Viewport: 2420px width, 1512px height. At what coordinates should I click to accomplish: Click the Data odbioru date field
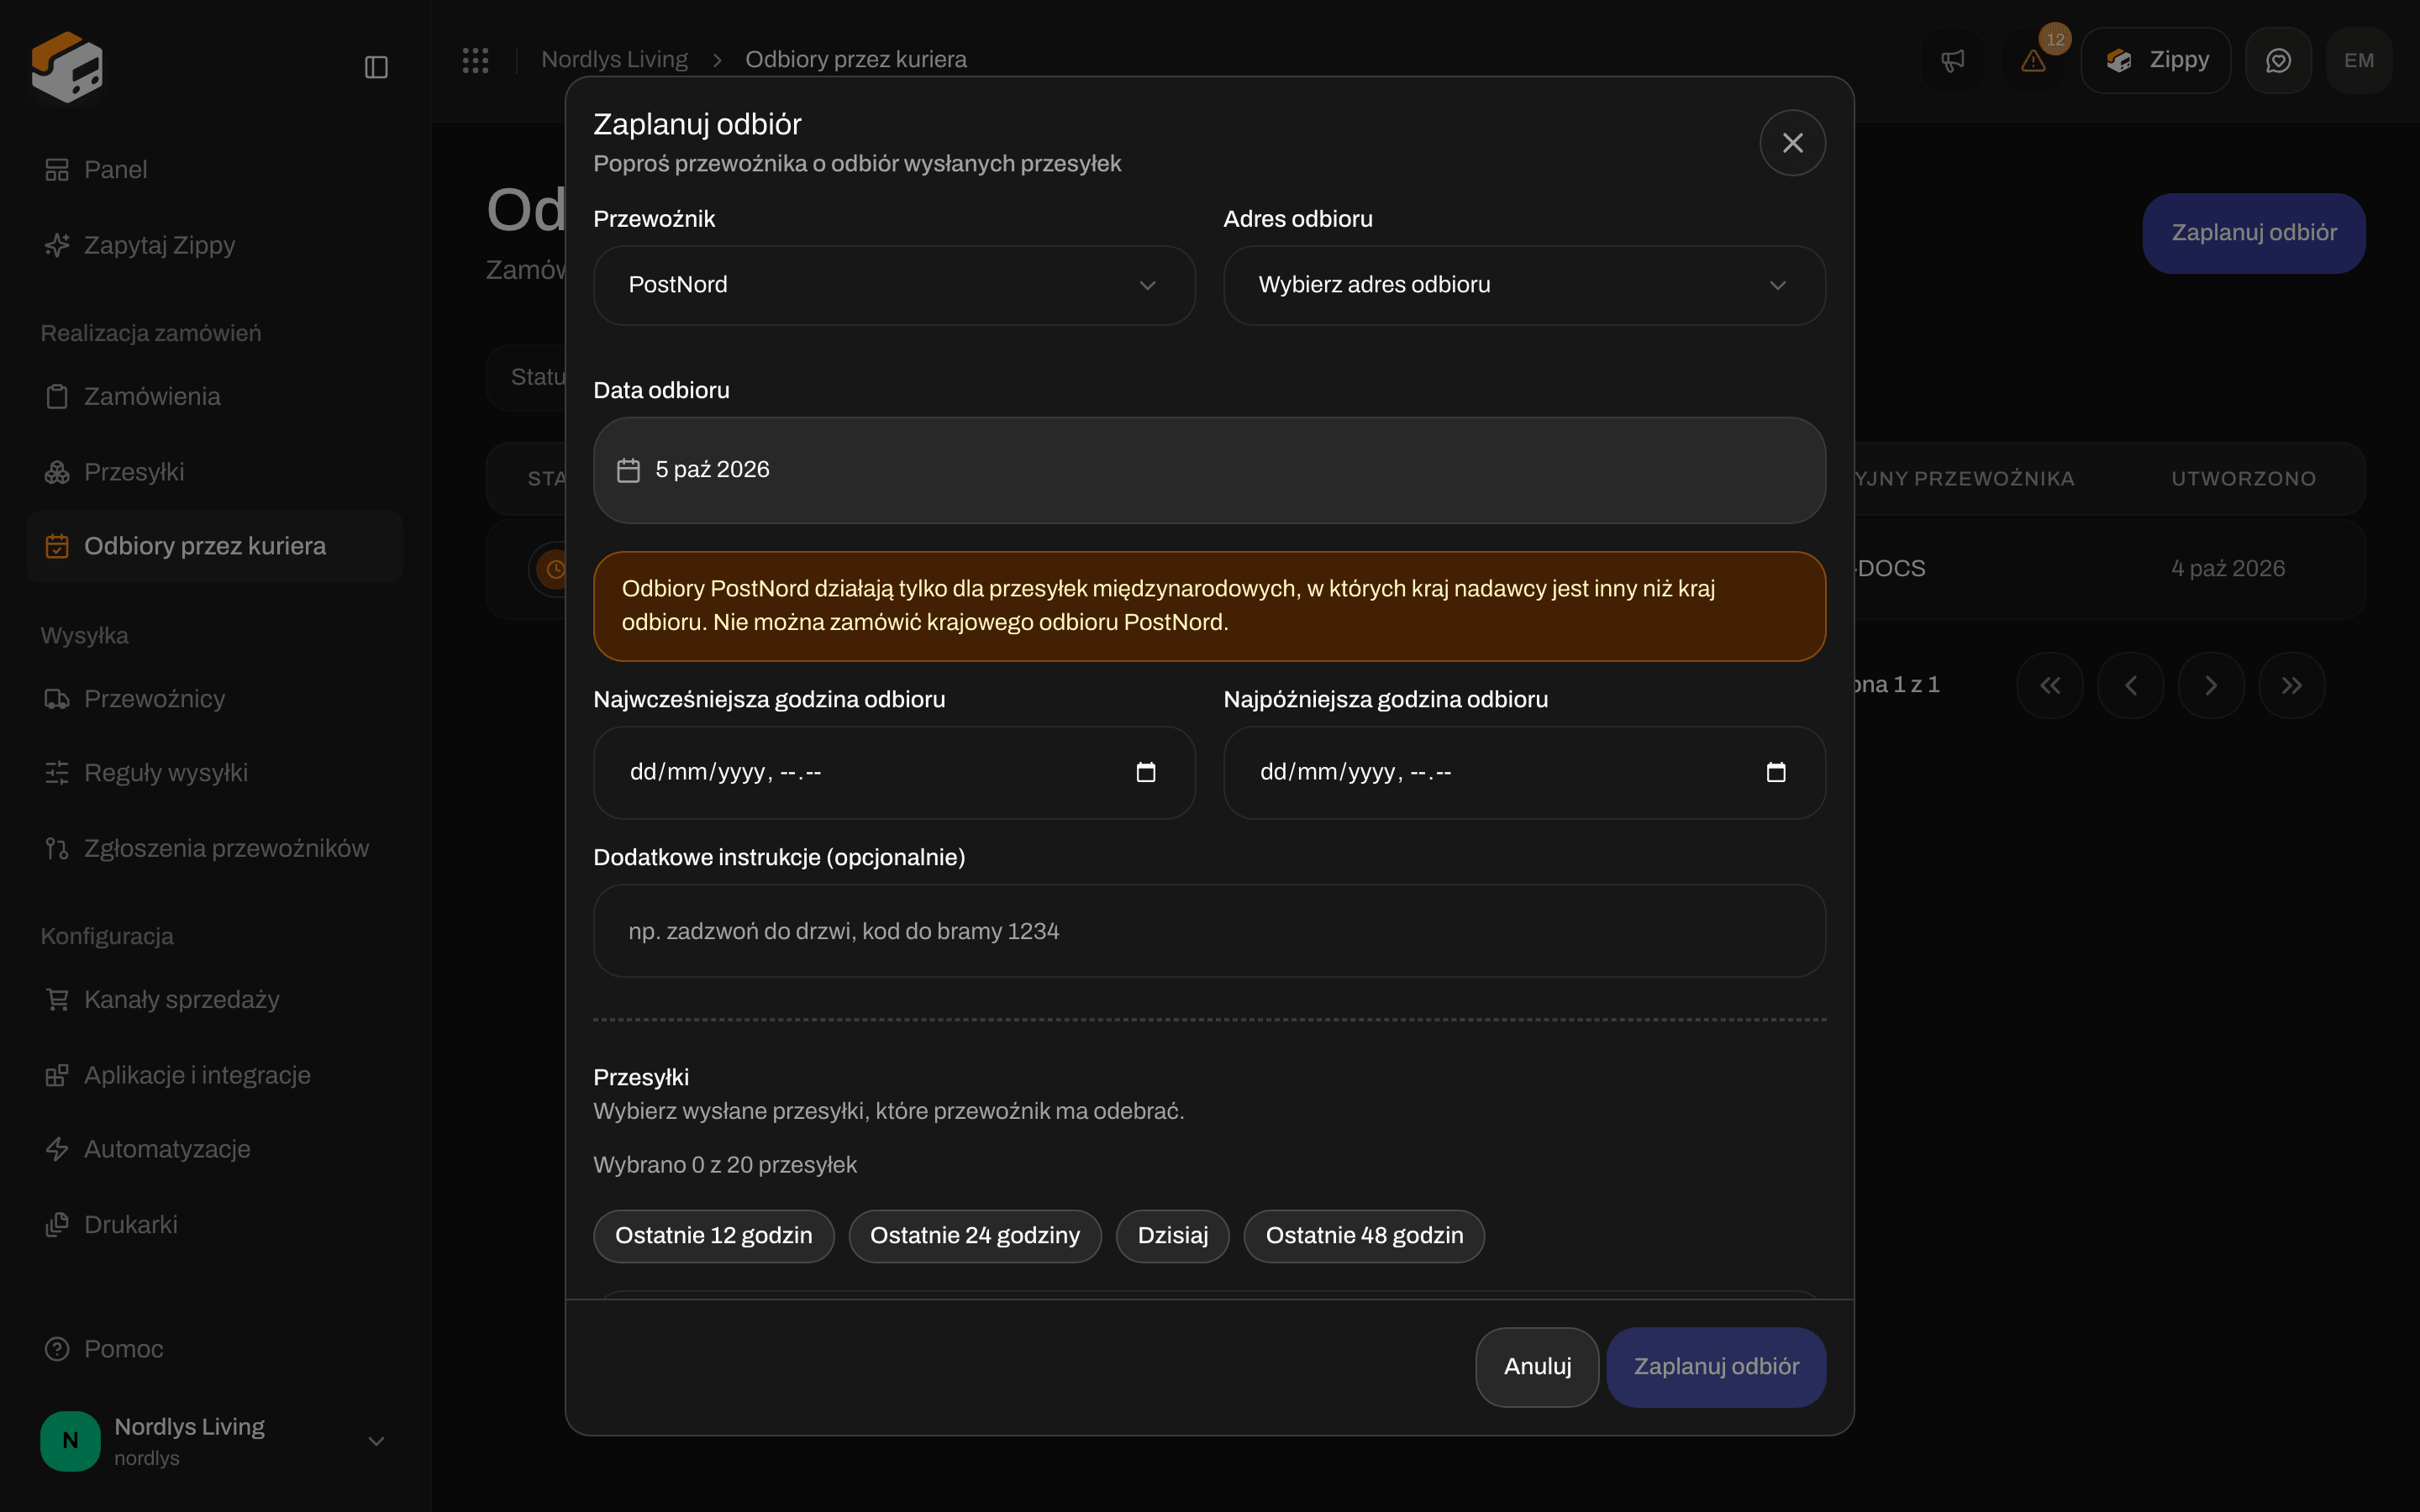(x=1209, y=470)
